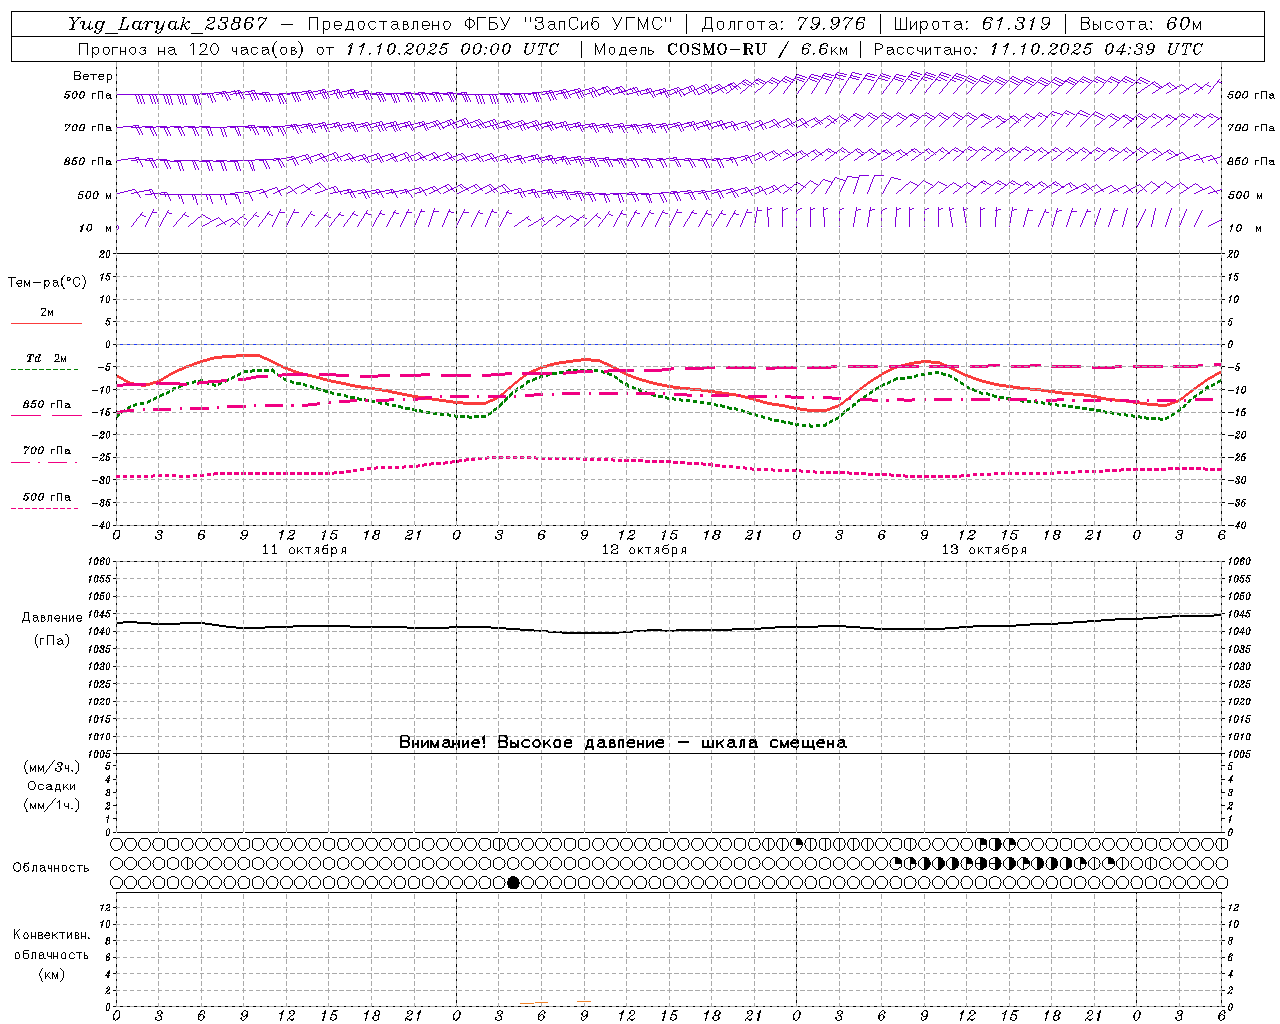Screen dimensions: 1280x1024
Task: Click the "13 октября" date label
Action: click(x=984, y=550)
